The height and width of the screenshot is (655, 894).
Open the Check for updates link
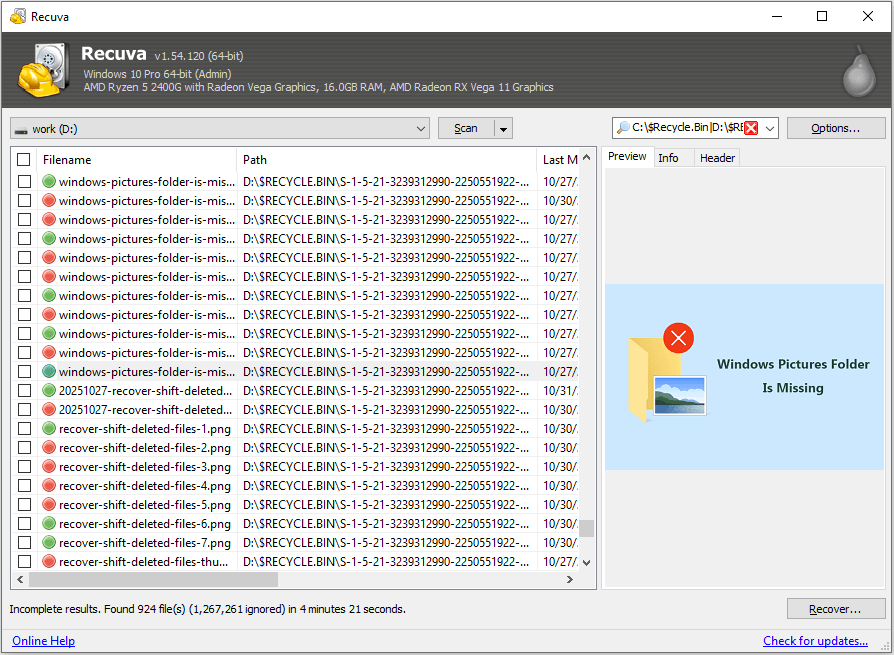pos(815,641)
